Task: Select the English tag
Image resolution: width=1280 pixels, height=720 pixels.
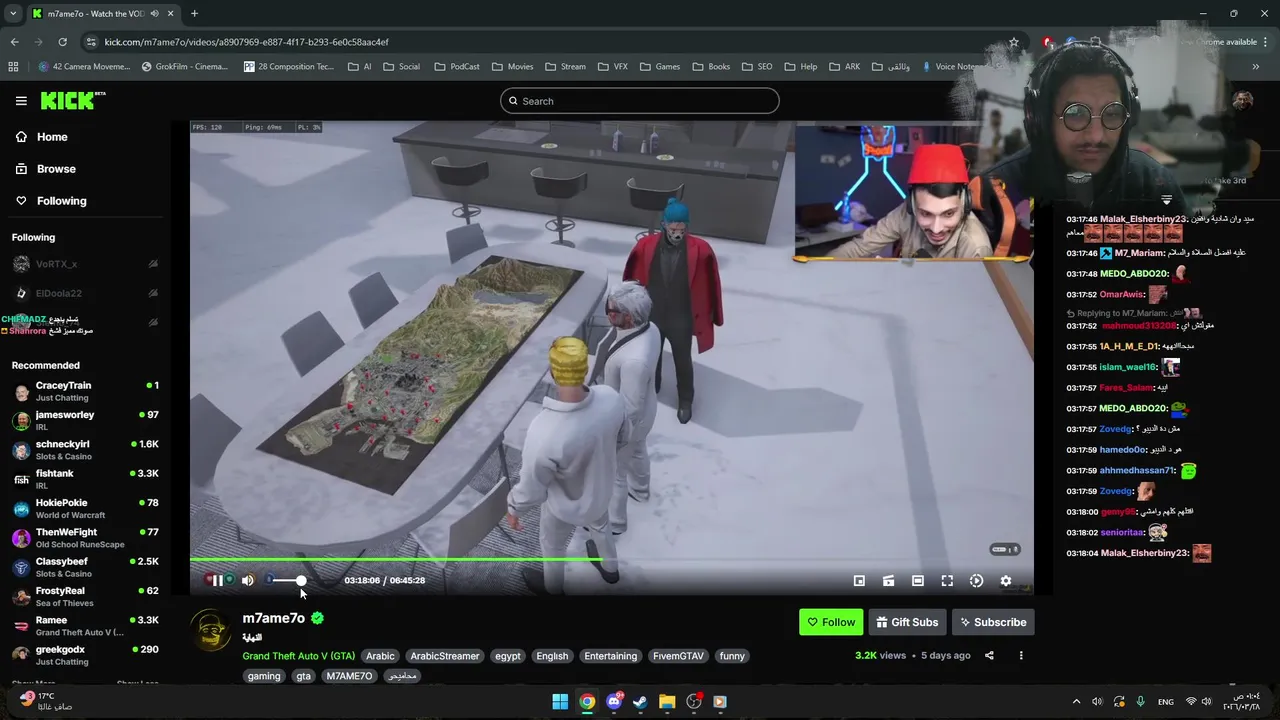Action: [x=552, y=656]
